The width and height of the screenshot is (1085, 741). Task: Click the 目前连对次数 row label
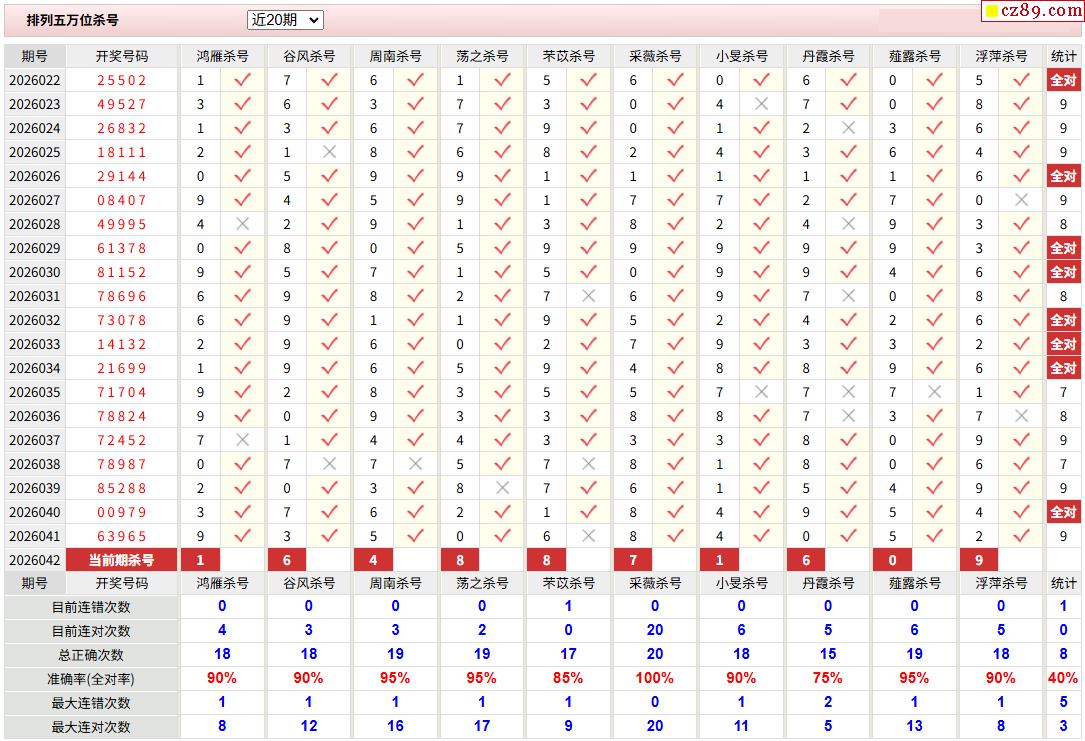[91, 631]
